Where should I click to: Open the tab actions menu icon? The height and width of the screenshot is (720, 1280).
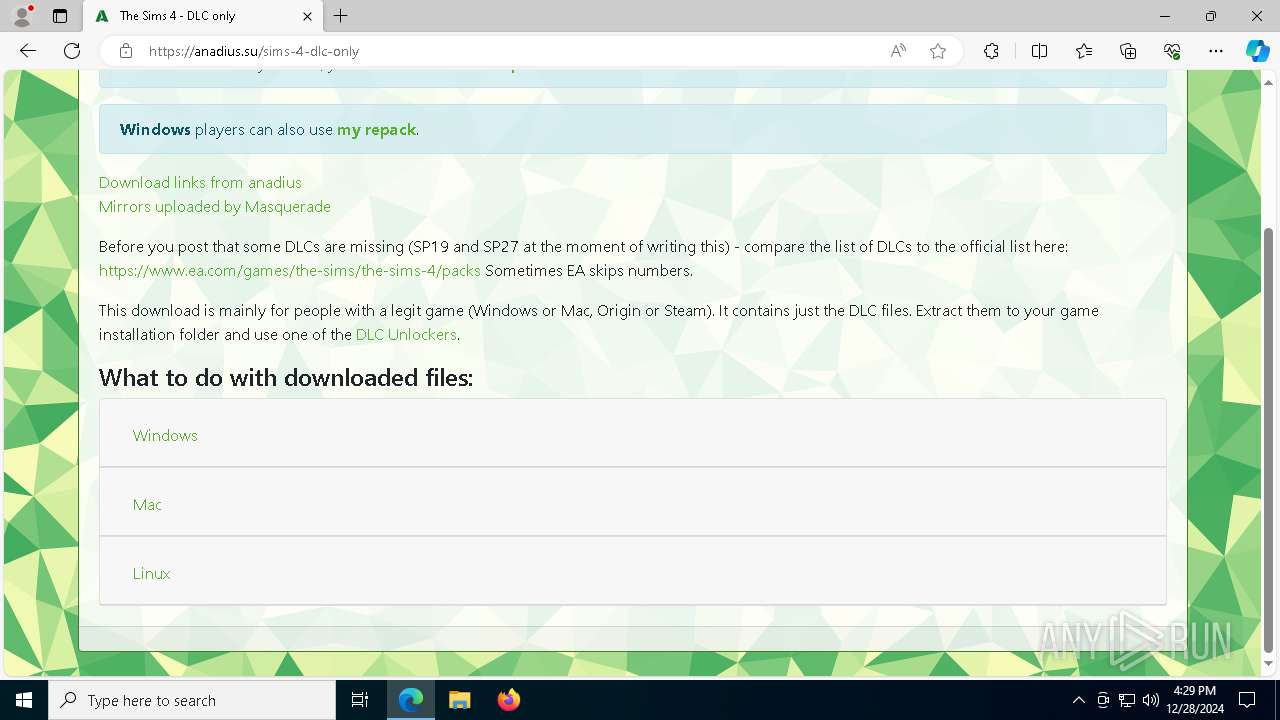pos(60,16)
